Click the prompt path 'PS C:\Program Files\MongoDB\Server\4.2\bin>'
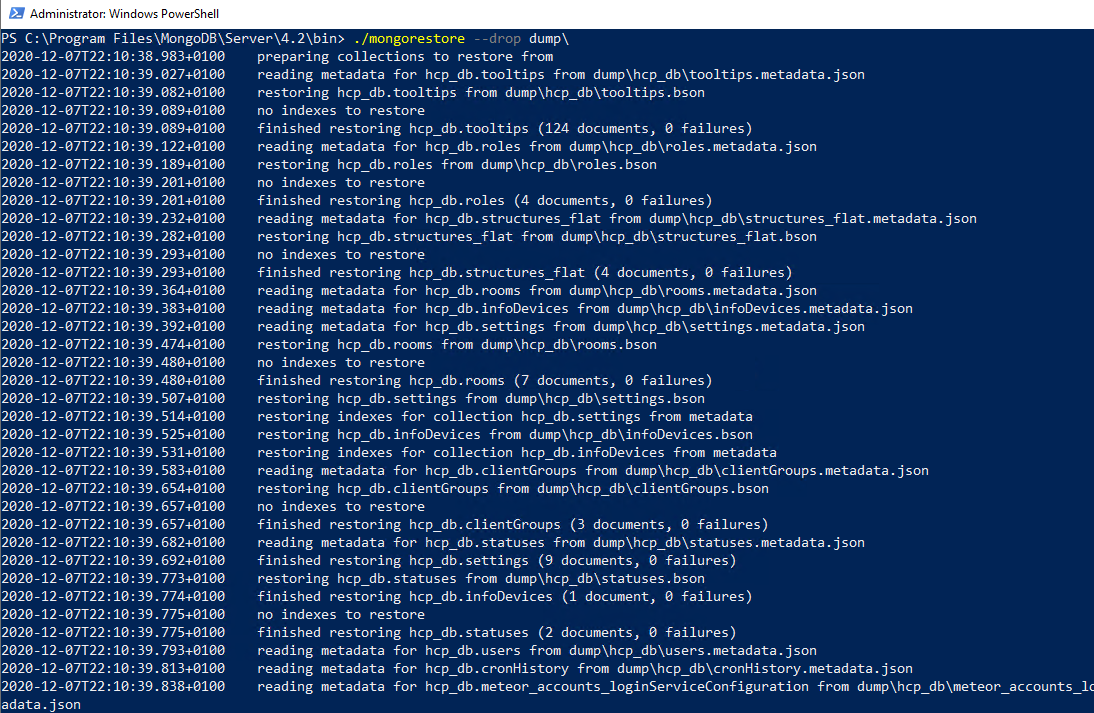Screen dimensions: 1094x713 pos(173,38)
